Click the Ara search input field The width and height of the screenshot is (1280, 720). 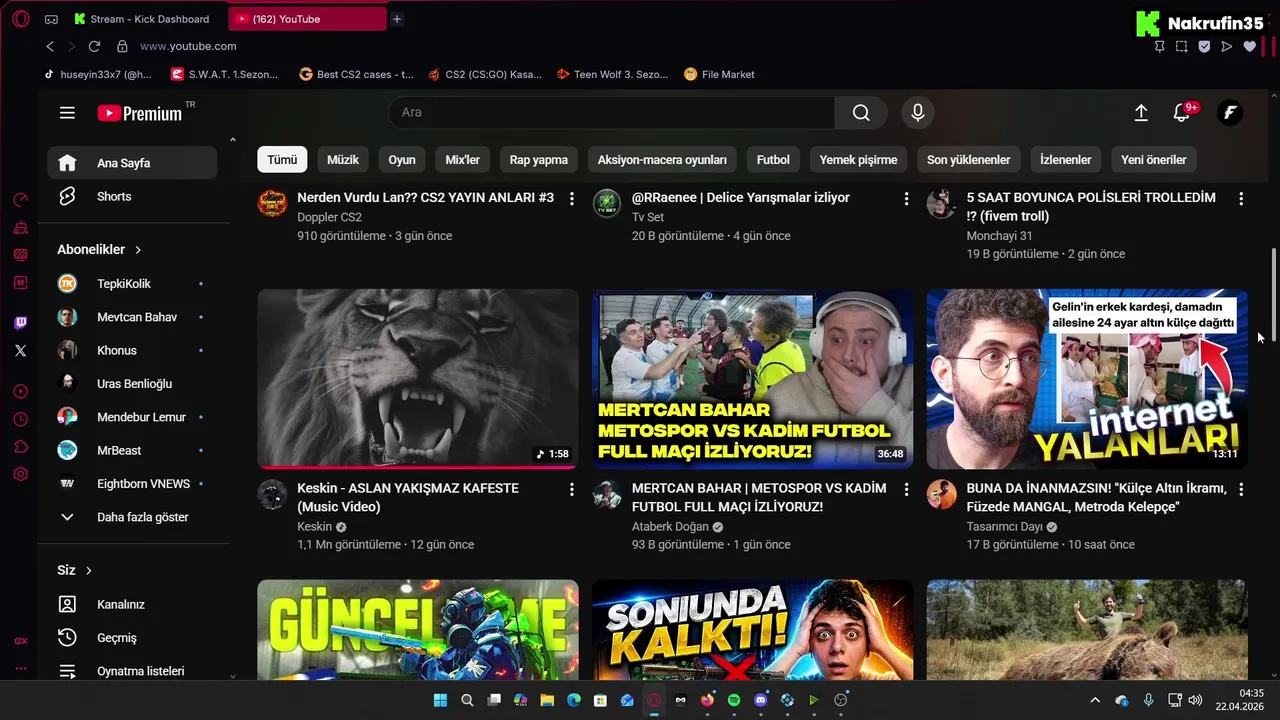(611, 113)
